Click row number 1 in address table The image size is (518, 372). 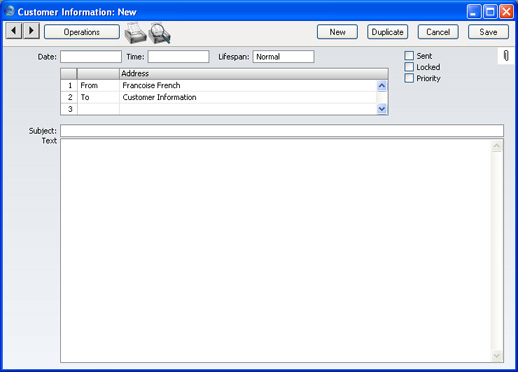(x=69, y=85)
